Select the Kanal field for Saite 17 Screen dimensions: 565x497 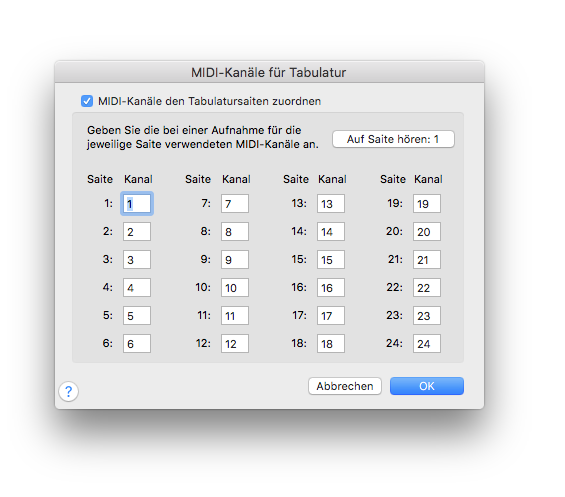click(331, 316)
